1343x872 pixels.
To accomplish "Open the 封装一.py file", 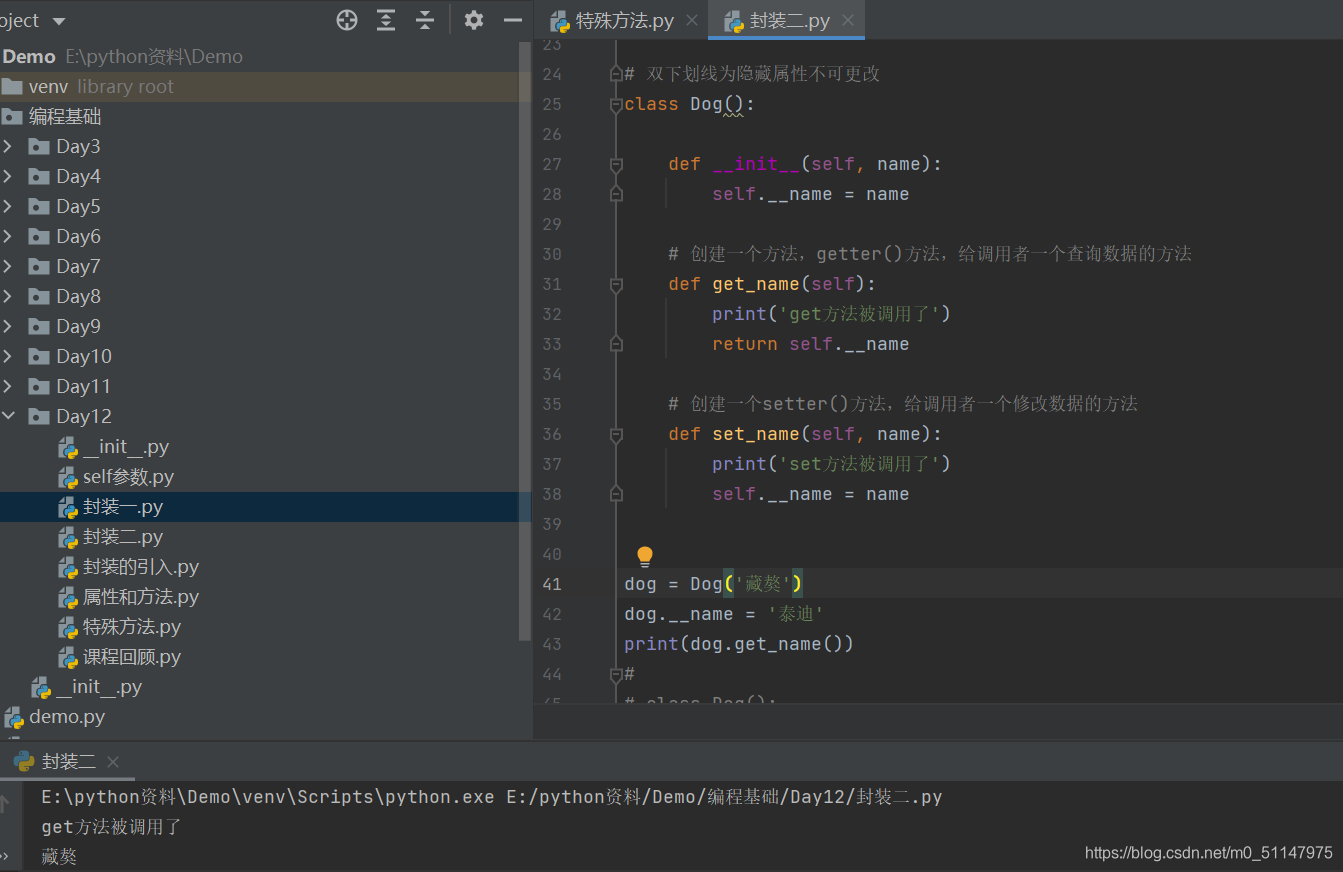I will 123,507.
